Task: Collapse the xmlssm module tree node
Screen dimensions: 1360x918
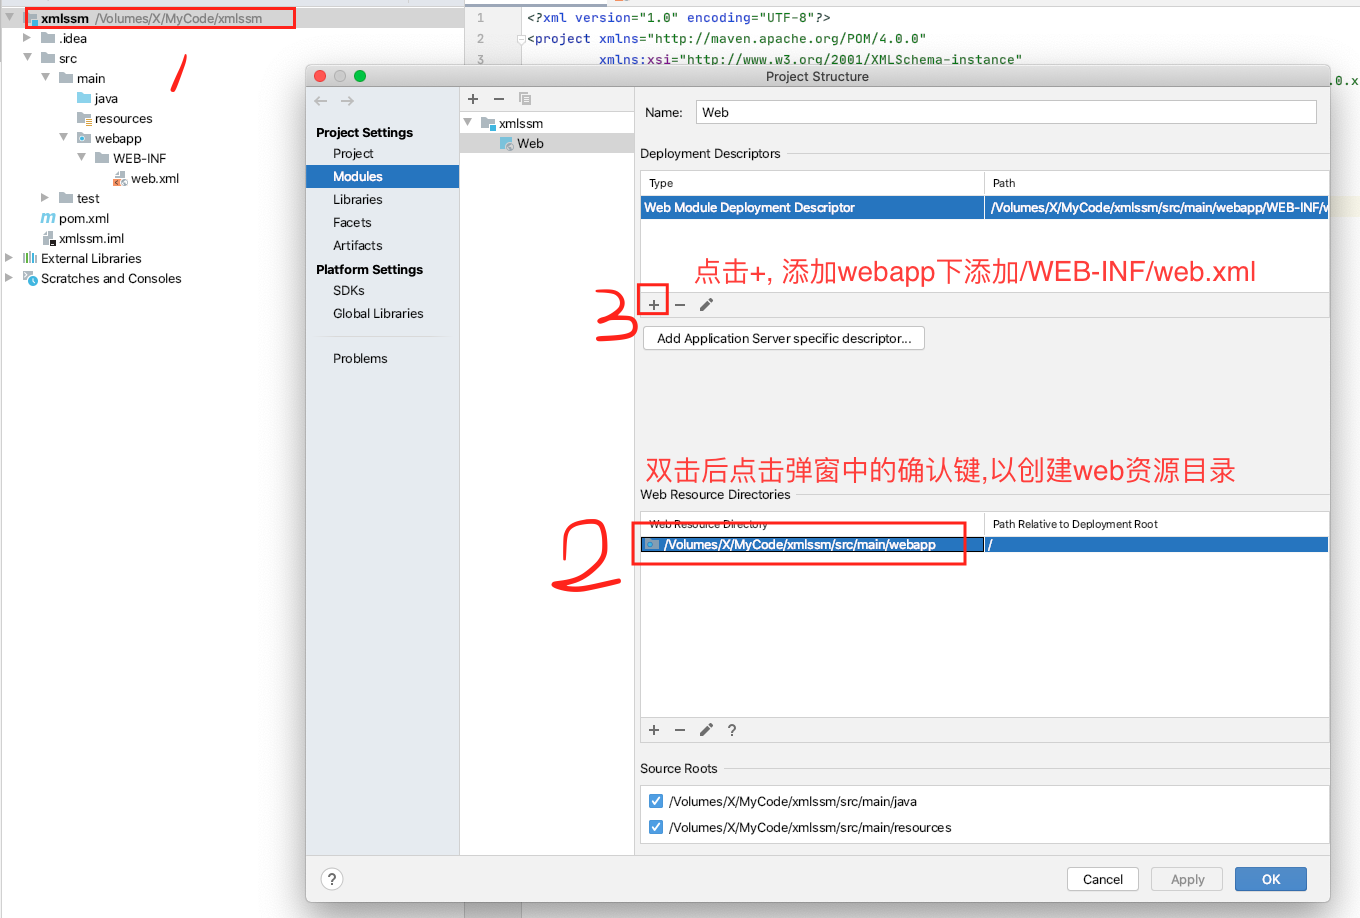Action: coord(468,122)
